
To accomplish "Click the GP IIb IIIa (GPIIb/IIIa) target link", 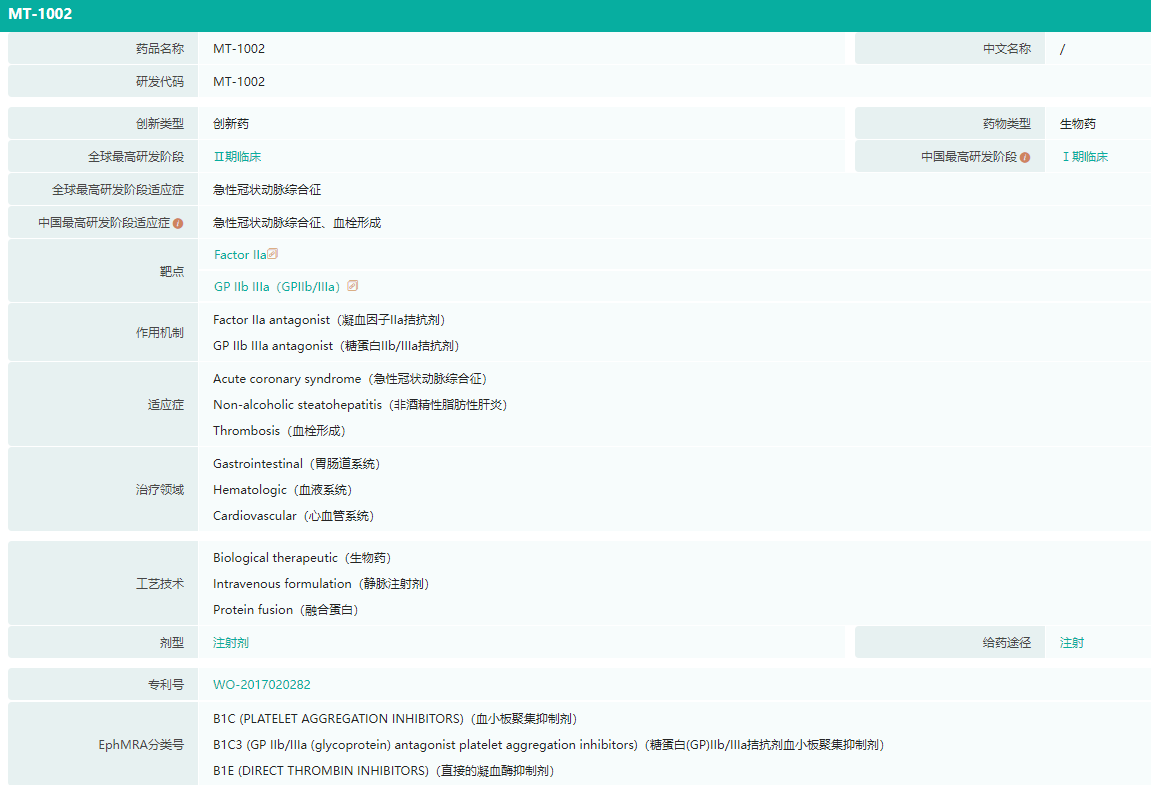I will [x=276, y=287].
